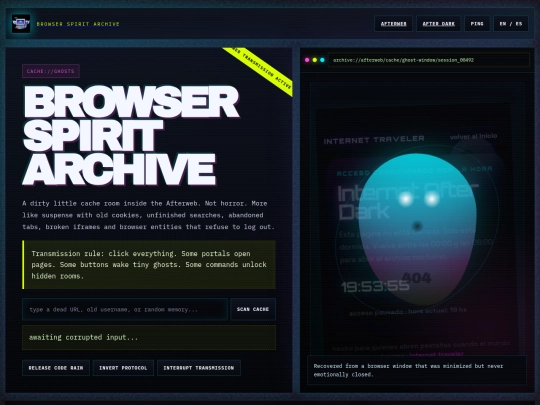
Task: Click the 19:53:55 clock in preview
Action: click(375, 286)
